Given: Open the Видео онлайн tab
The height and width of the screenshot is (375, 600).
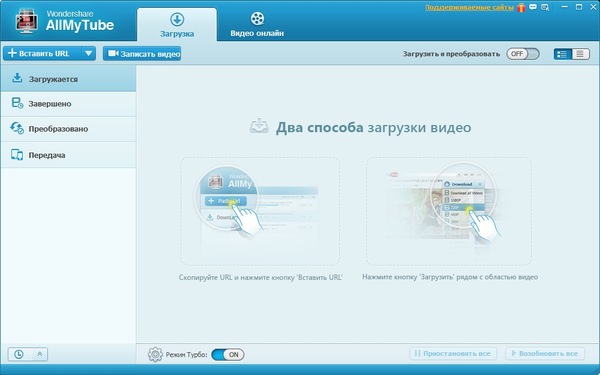Looking at the screenshot, I should [257, 24].
